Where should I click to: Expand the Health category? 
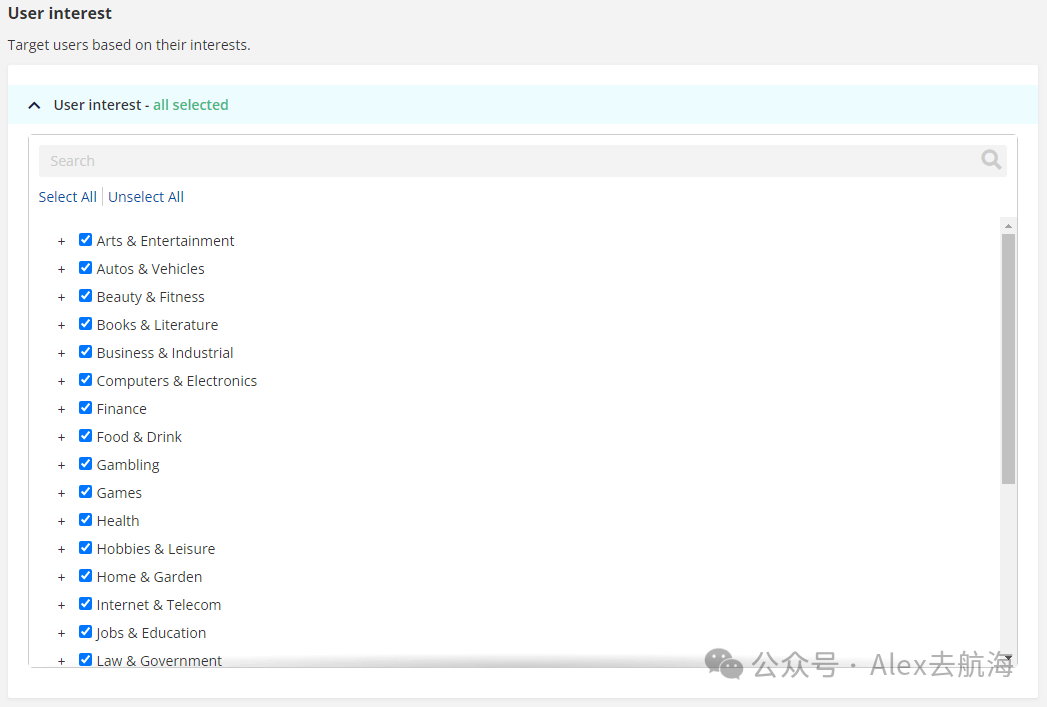coord(61,521)
